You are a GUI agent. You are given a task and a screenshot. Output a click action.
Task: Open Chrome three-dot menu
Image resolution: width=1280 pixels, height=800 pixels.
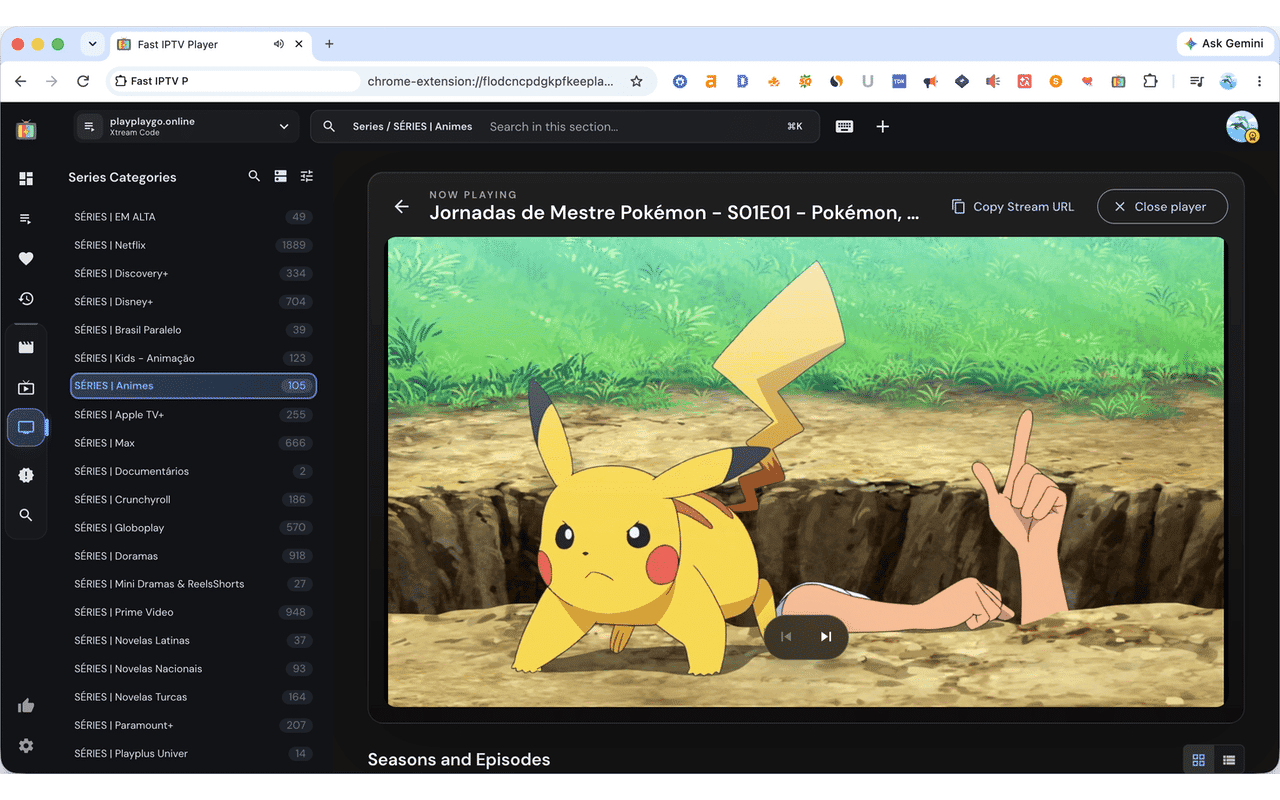[x=1259, y=81]
